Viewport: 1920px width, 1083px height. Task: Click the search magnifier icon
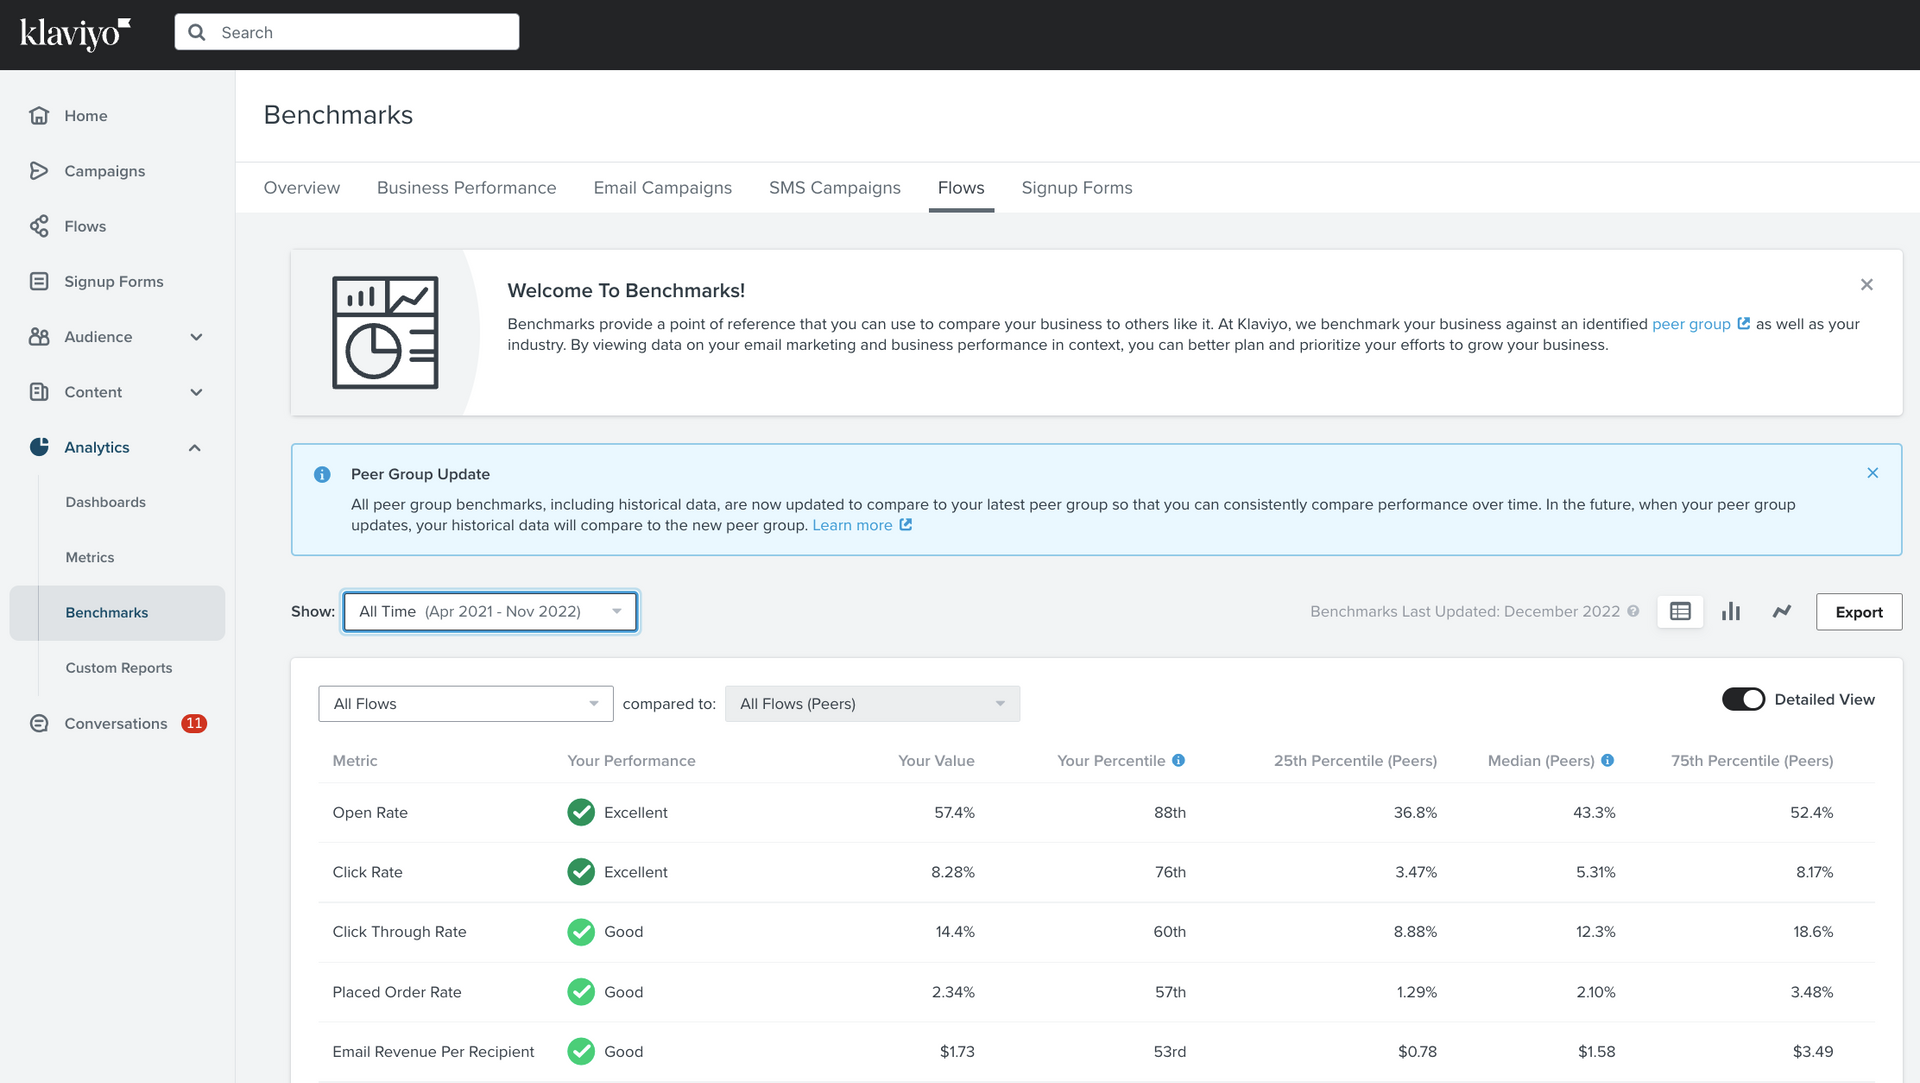(197, 32)
